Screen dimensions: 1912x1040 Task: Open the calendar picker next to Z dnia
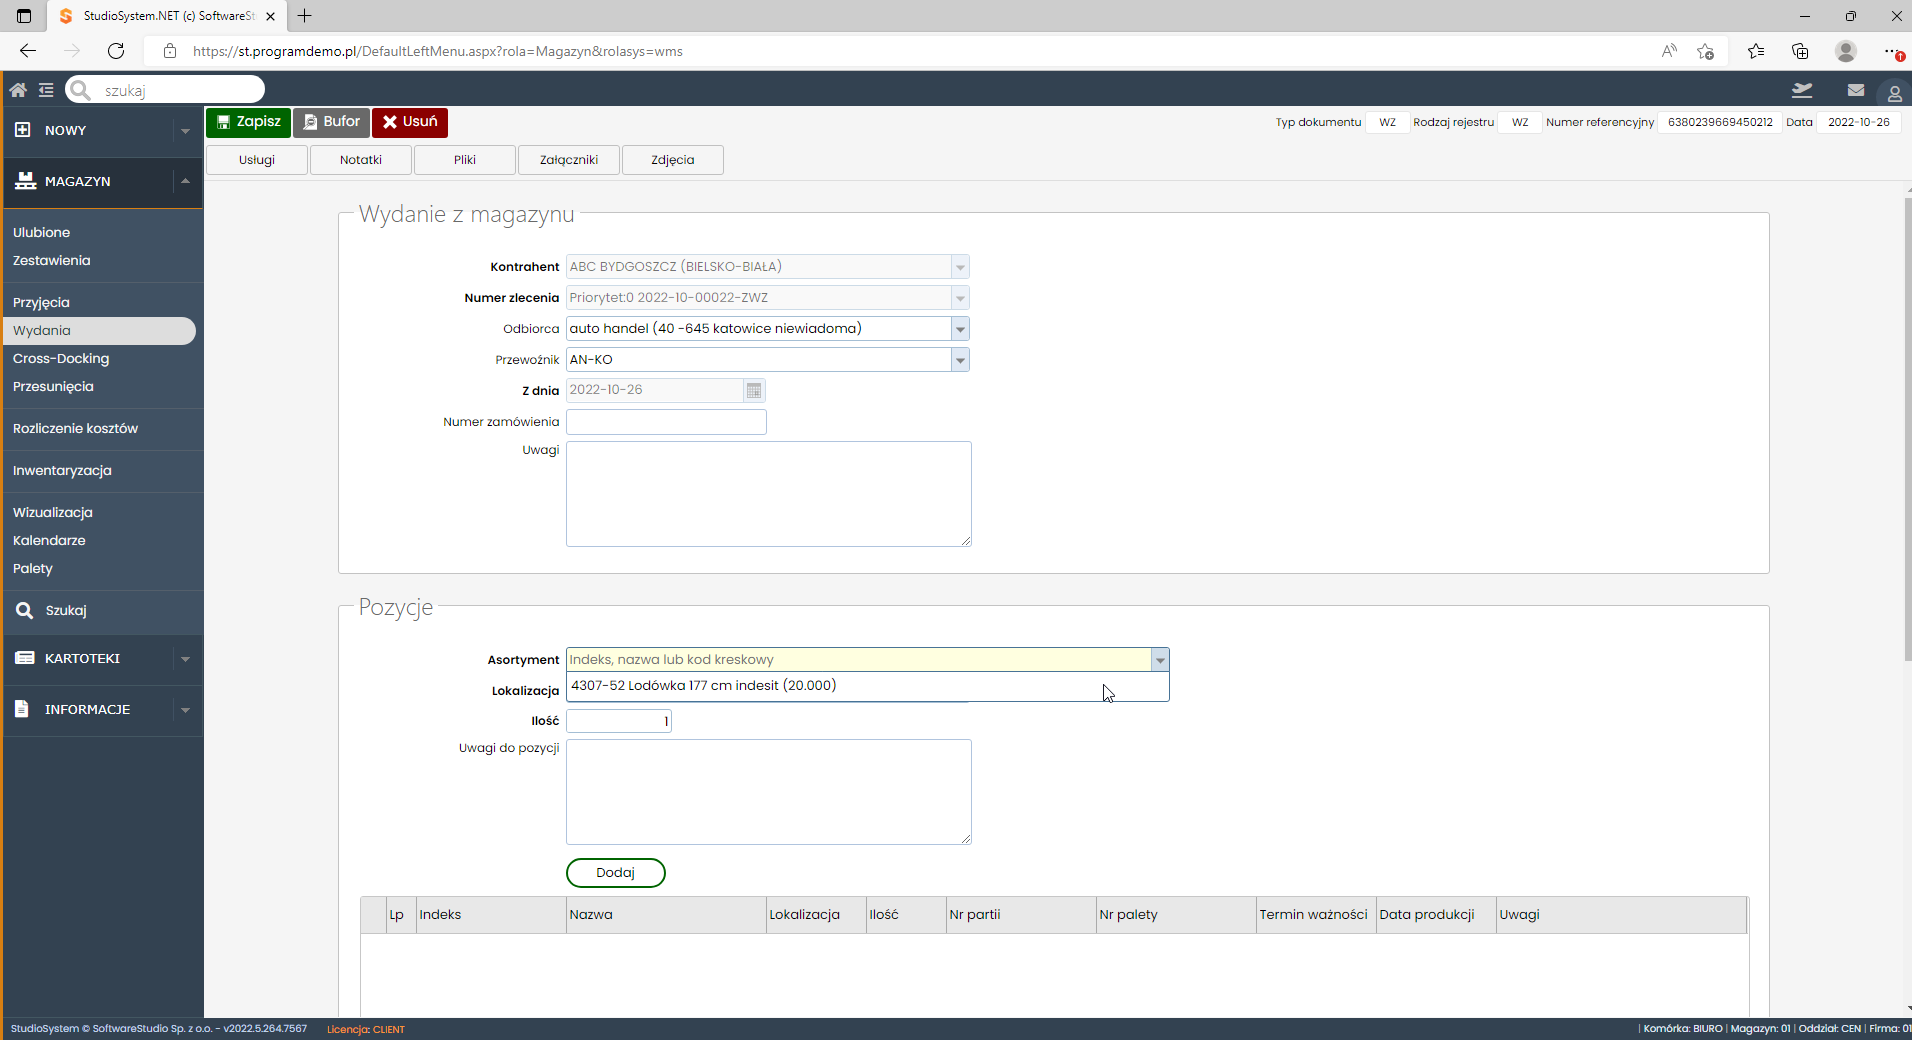coord(754,390)
